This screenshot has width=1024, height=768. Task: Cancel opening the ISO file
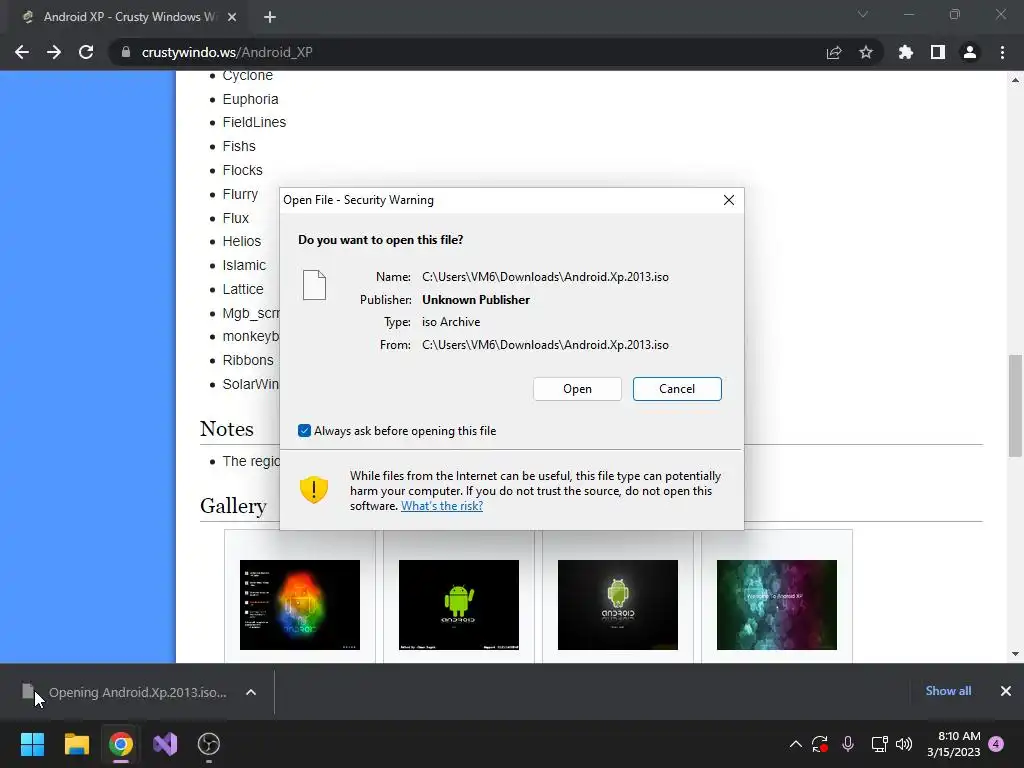(x=677, y=389)
